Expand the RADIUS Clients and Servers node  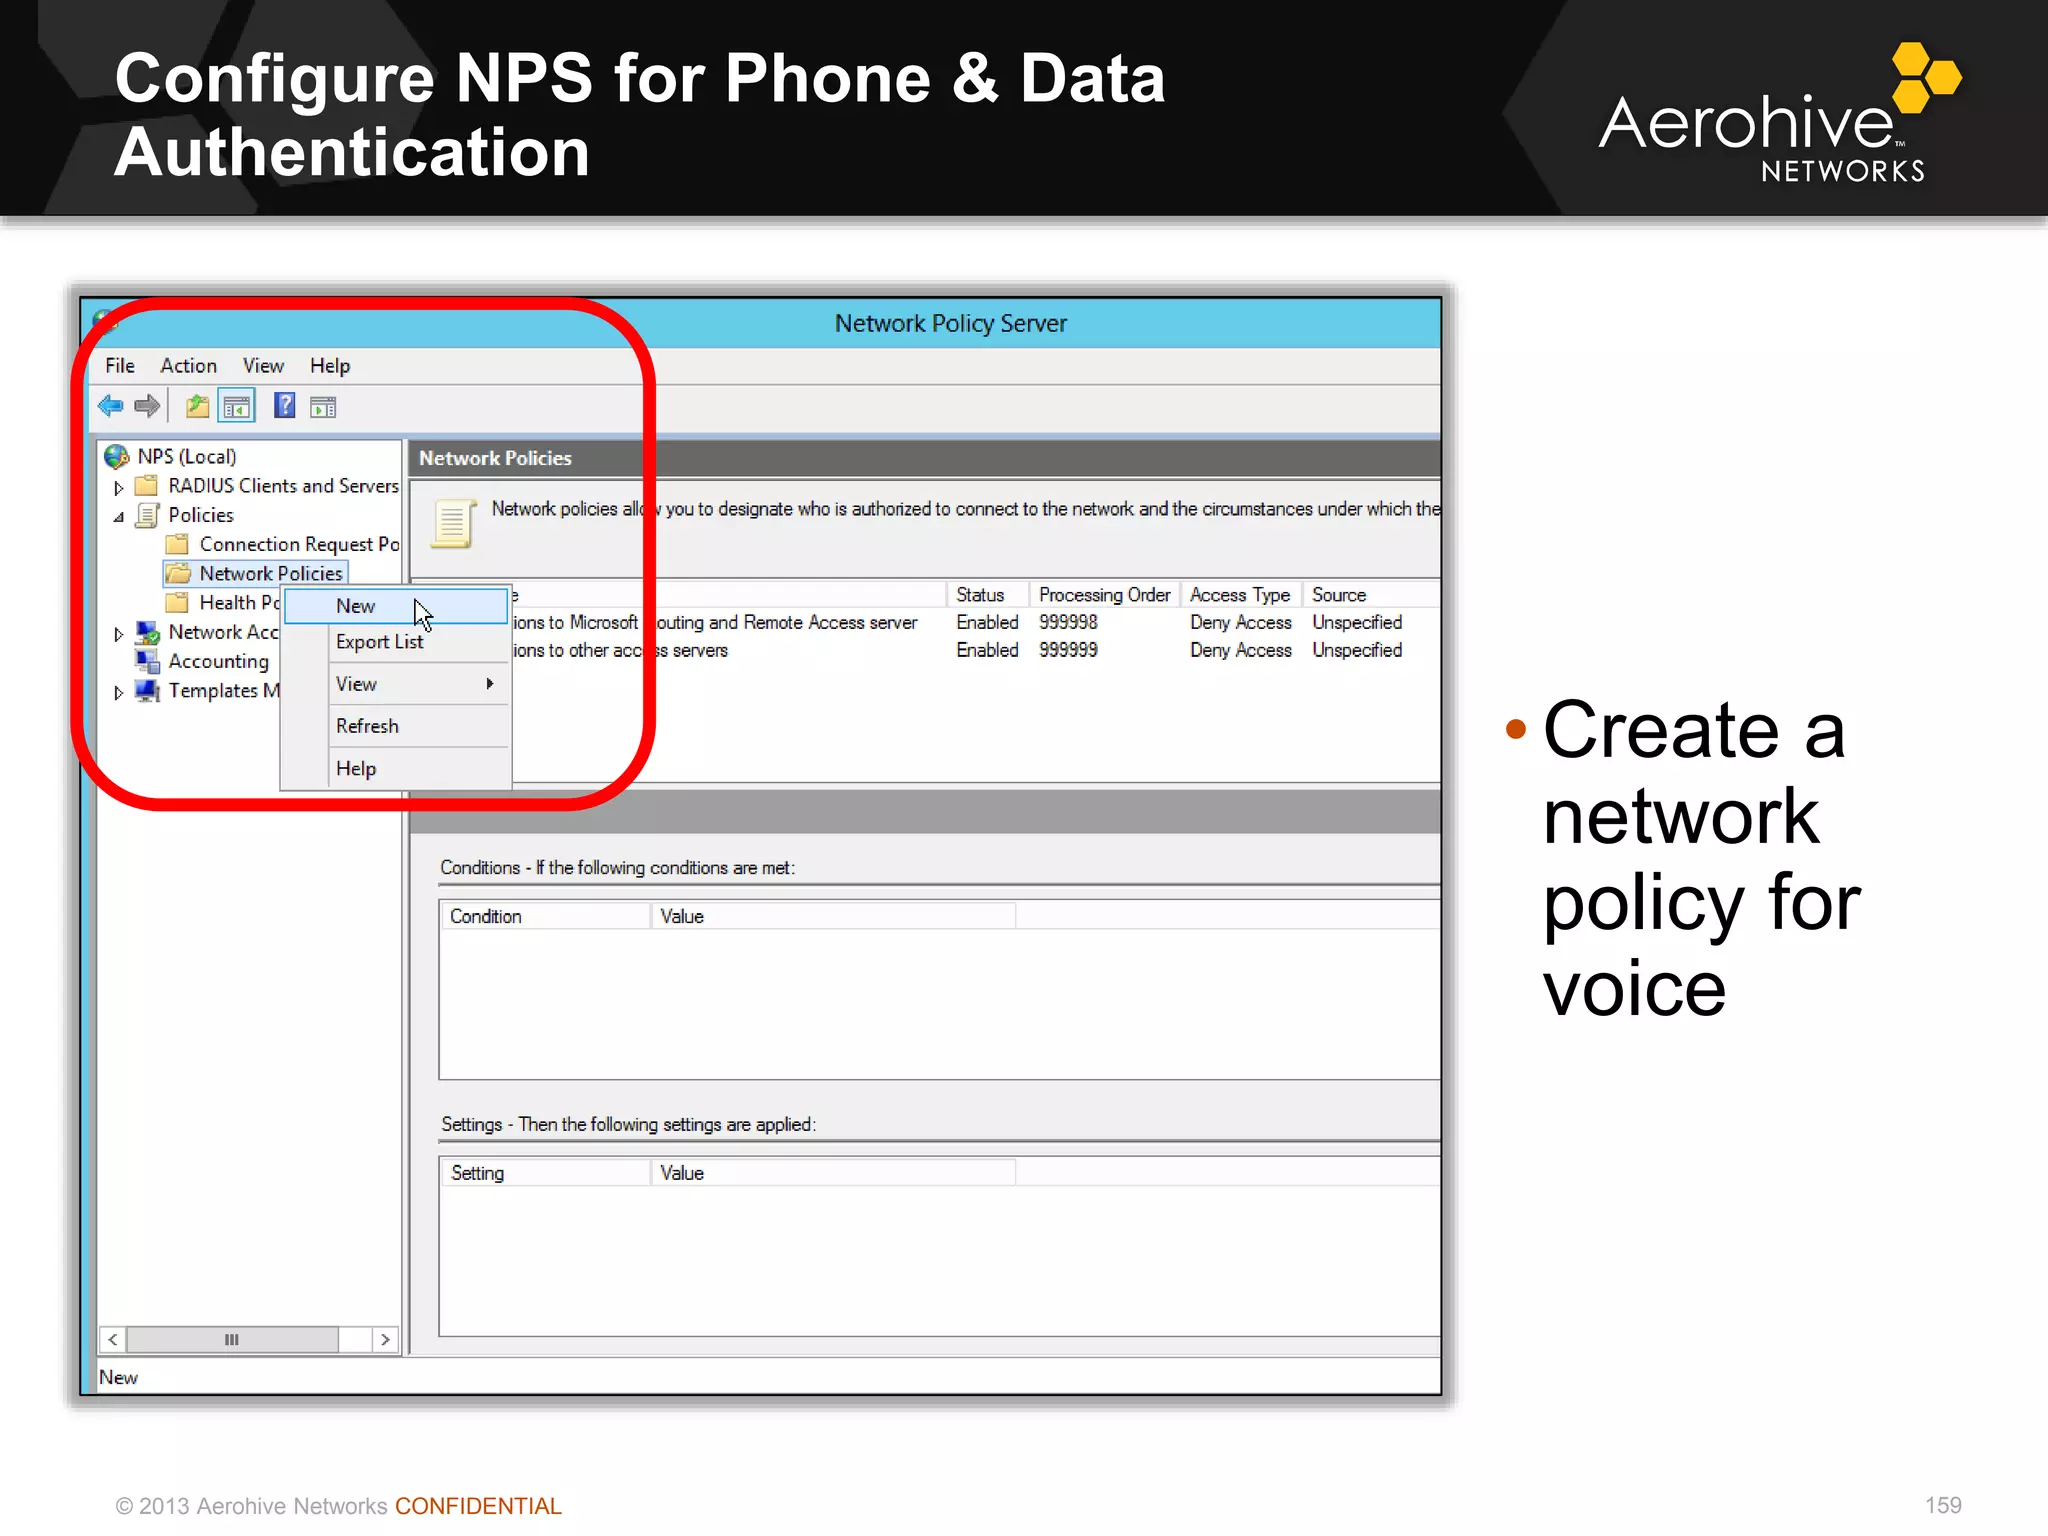(118, 488)
